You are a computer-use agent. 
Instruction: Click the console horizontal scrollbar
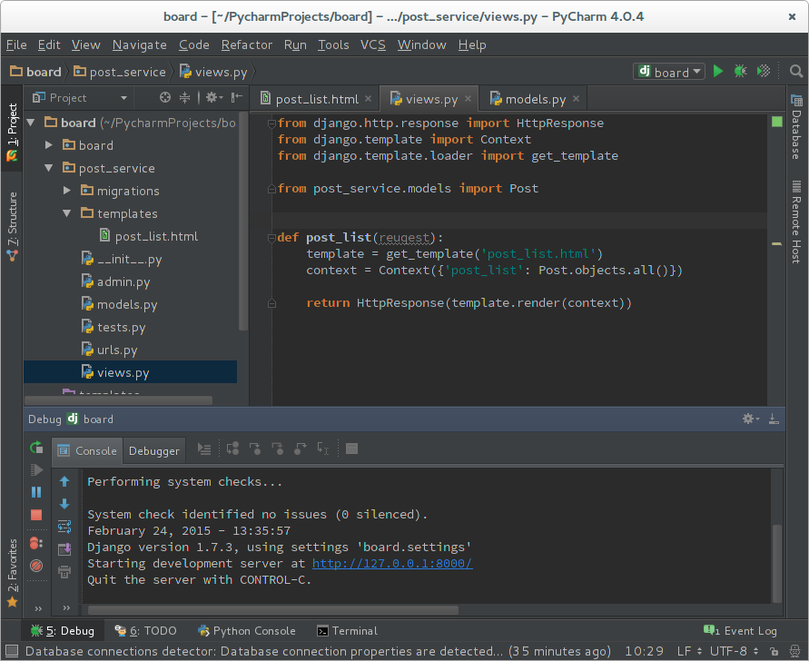[x=273, y=610]
